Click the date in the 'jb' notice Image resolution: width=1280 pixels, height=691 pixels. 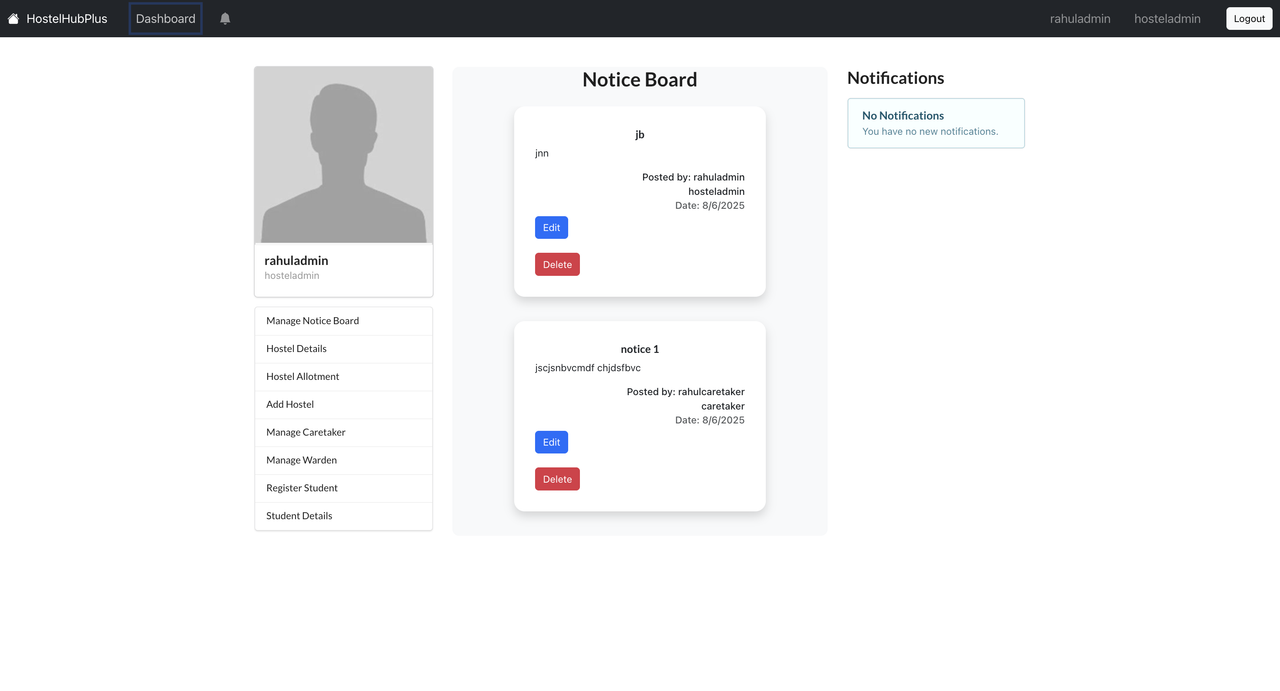tap(710, 206)
